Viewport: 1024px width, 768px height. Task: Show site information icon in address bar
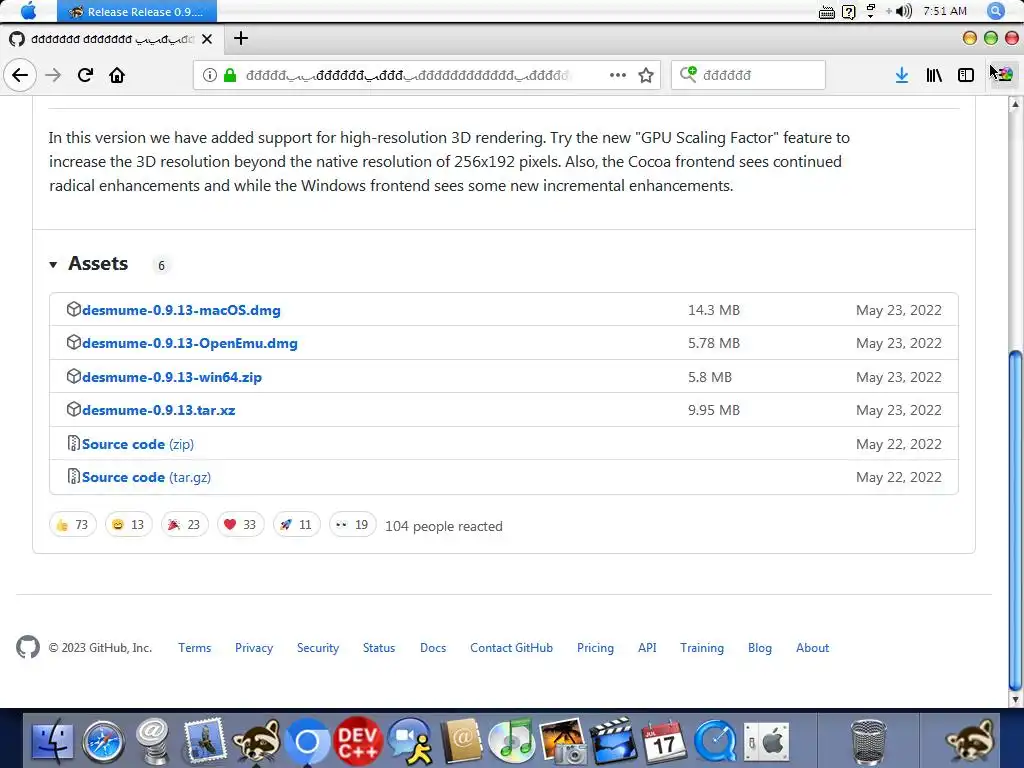coord(210,75)
